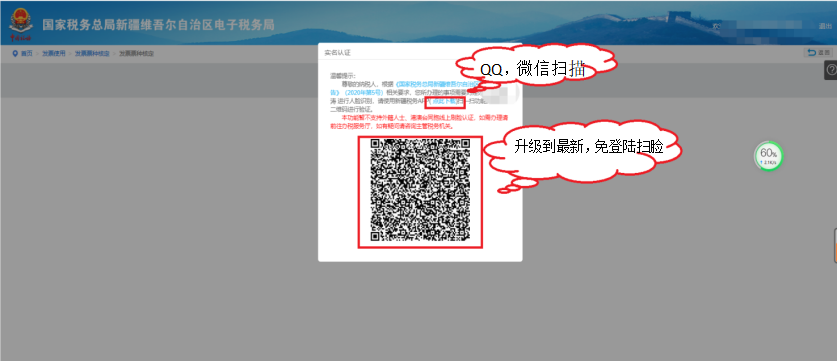The image size is (838, 361).
Task: Open the question mark help icon
Action: 831,70
